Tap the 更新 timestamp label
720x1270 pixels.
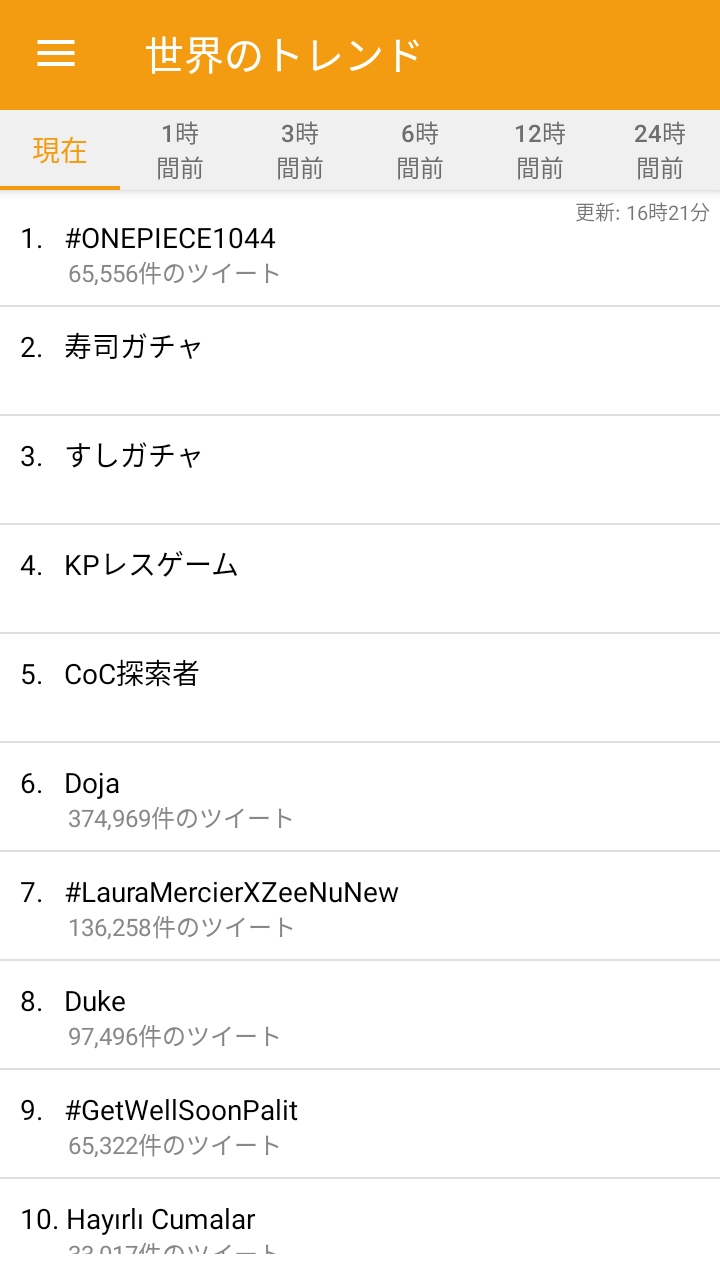coord(641,213)
